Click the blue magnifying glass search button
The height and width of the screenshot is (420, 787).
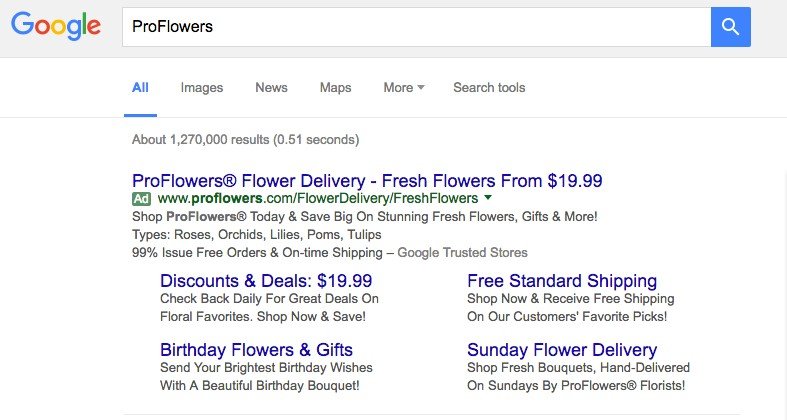click(x=730, y=27)
